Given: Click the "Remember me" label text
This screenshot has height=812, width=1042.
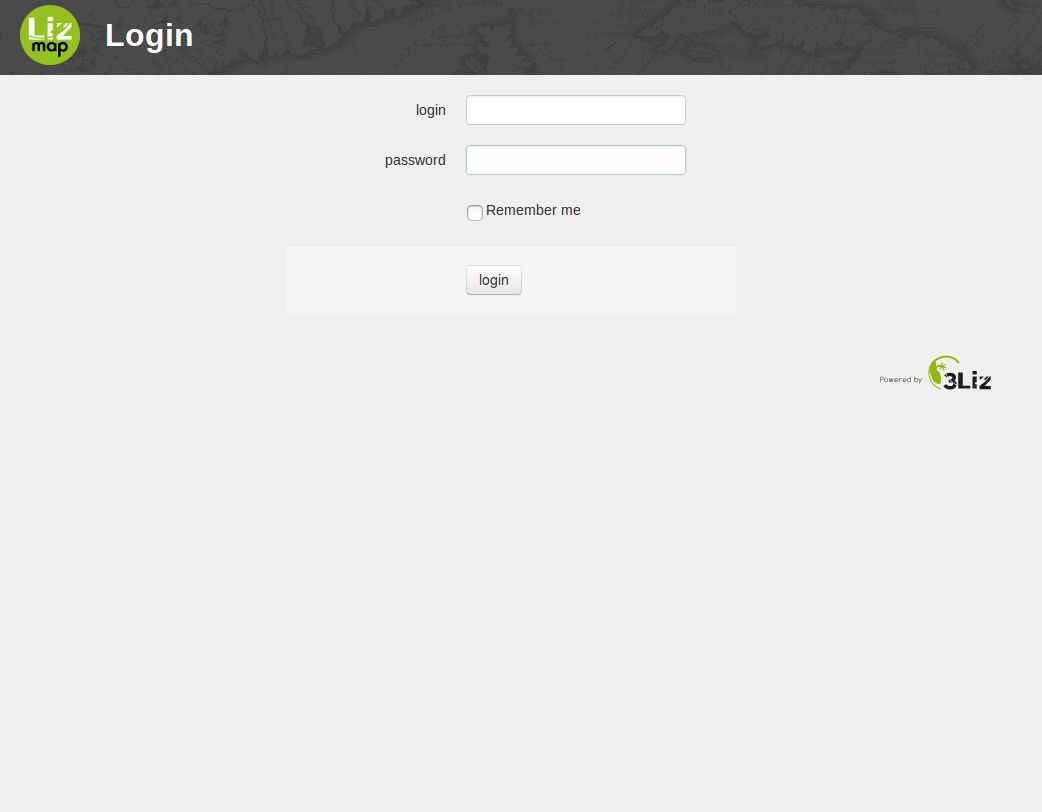Looking at the screenshot, I should (x=533, y=210).
